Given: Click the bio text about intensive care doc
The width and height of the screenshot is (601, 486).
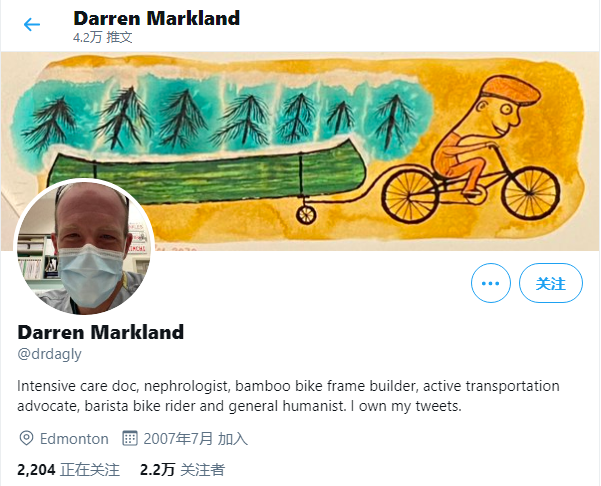Looking at the screenshot, I should click(288, 396).
